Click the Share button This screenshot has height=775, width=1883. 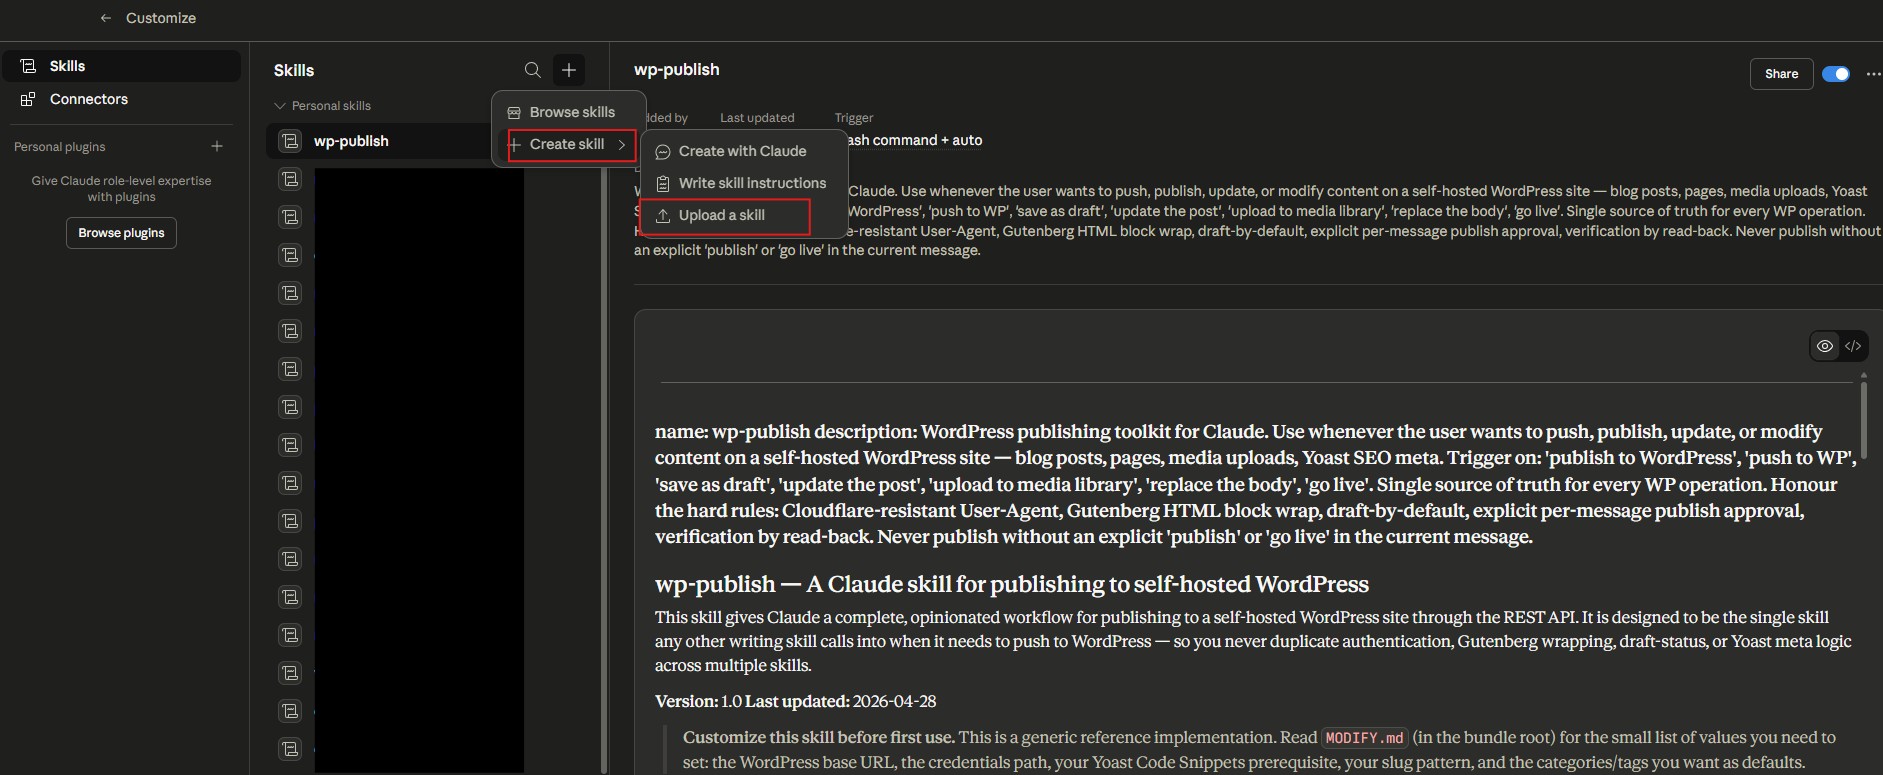[1781, 74]
